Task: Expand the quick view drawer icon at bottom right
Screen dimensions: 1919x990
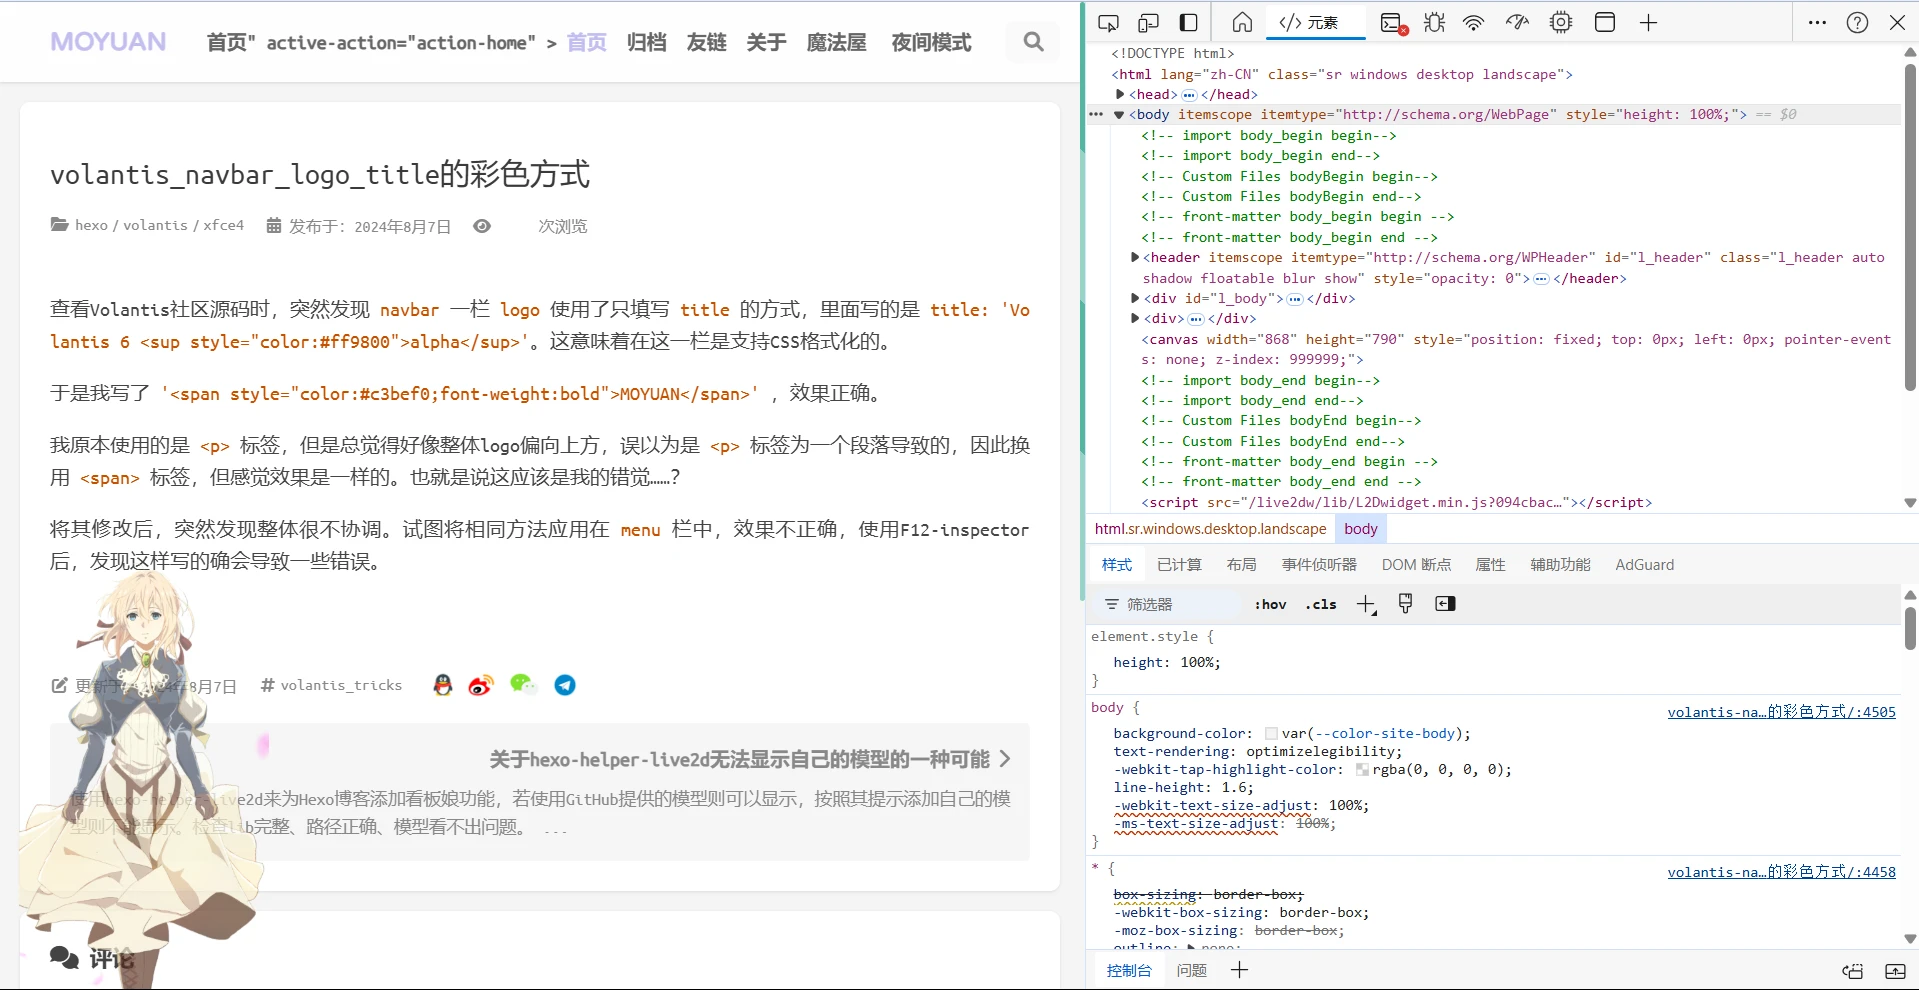Action: coord(1895,971)
